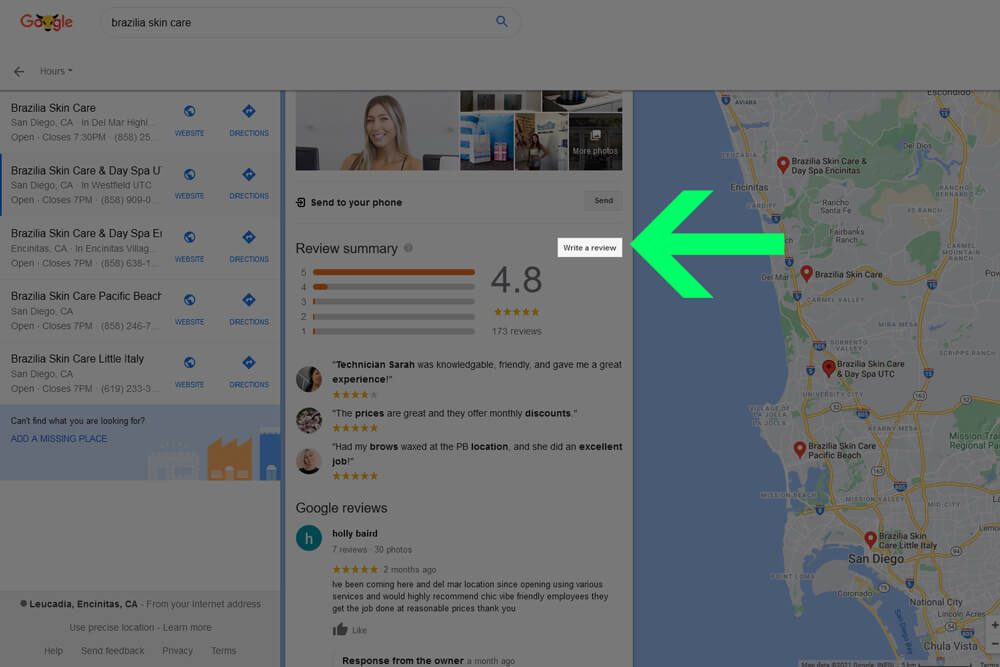The width and height of the screenshot is (1000, 667).
Task: Open the Hours filter dropdown
Action: (x=56, y=71)
